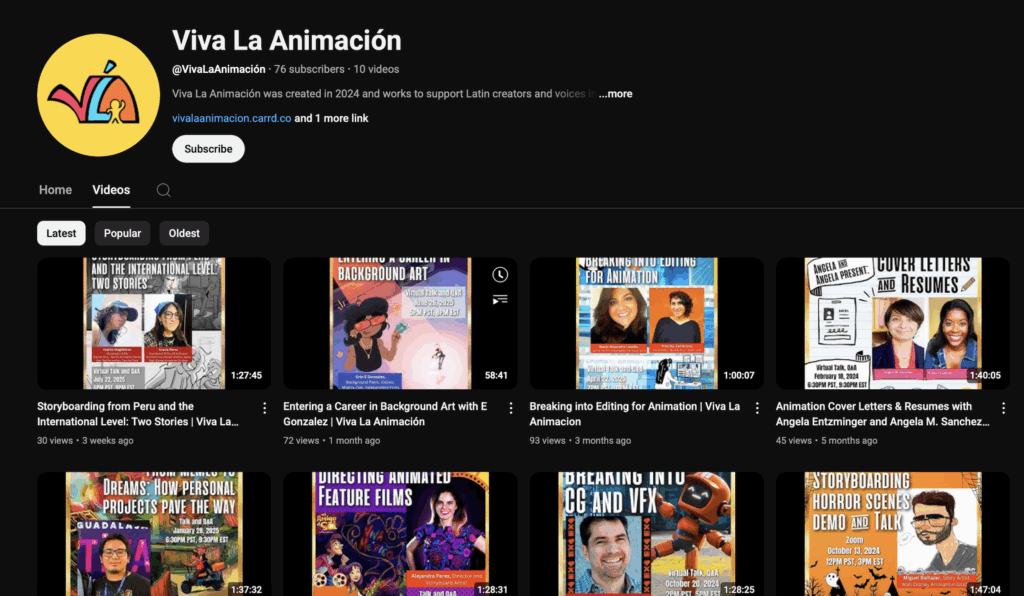
Task: Open three-dot menu for Background Art video
Action: (511, 408)
